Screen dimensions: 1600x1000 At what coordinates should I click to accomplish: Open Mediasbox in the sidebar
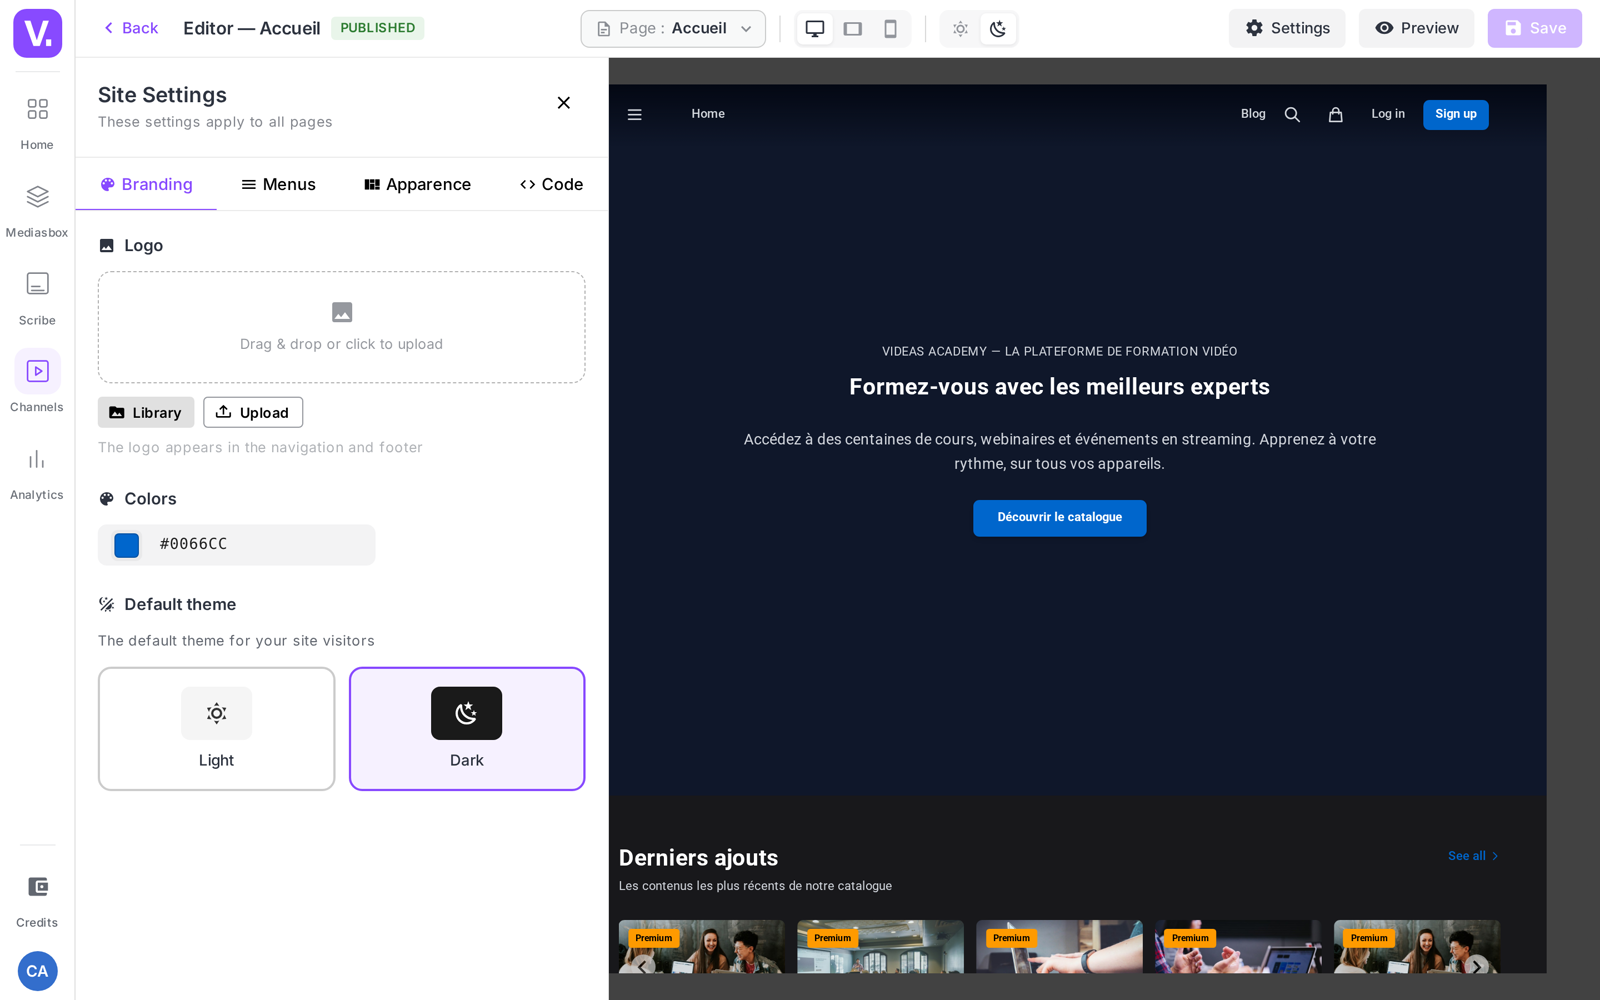tap(37, 210)
